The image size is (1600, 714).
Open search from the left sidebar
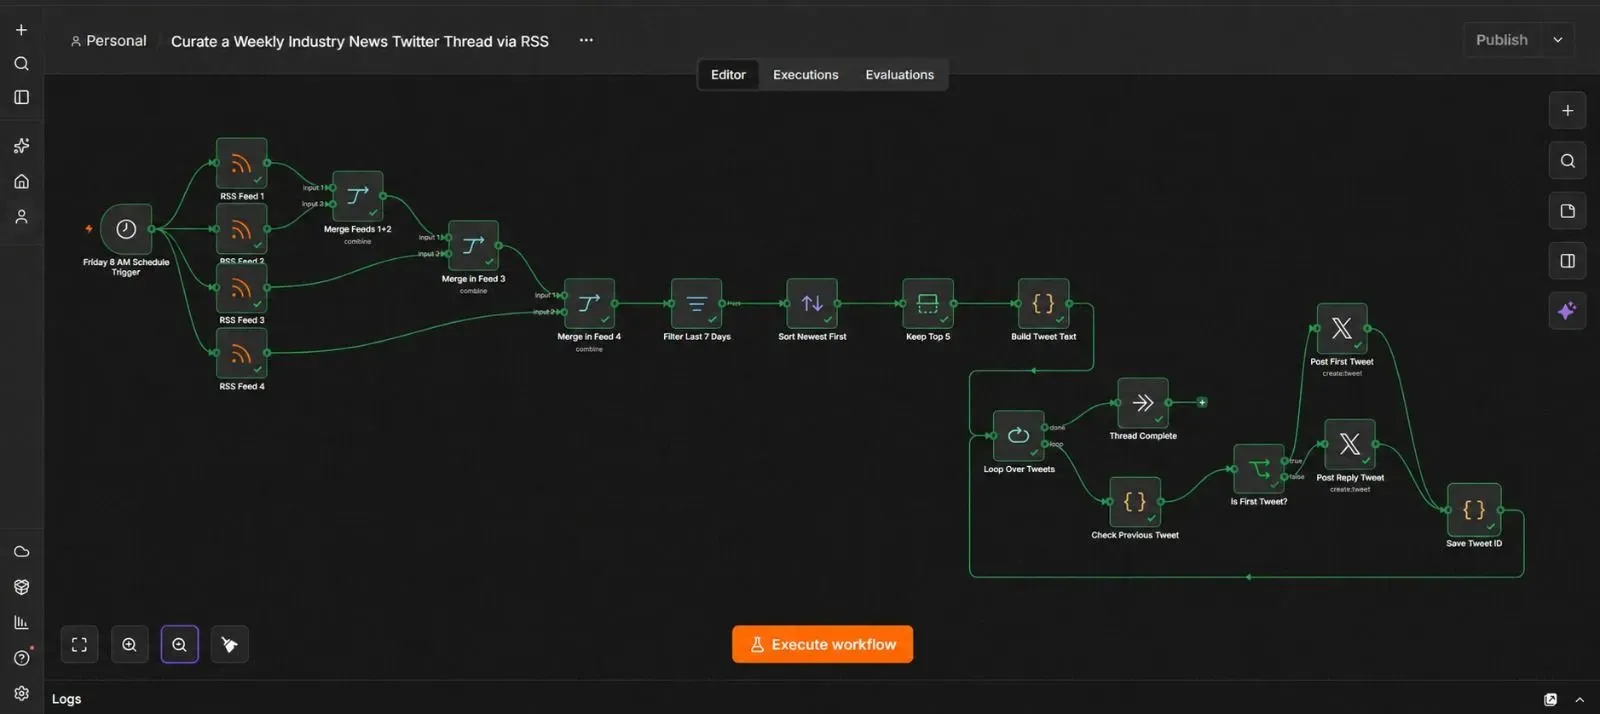[x=21, y=63]
